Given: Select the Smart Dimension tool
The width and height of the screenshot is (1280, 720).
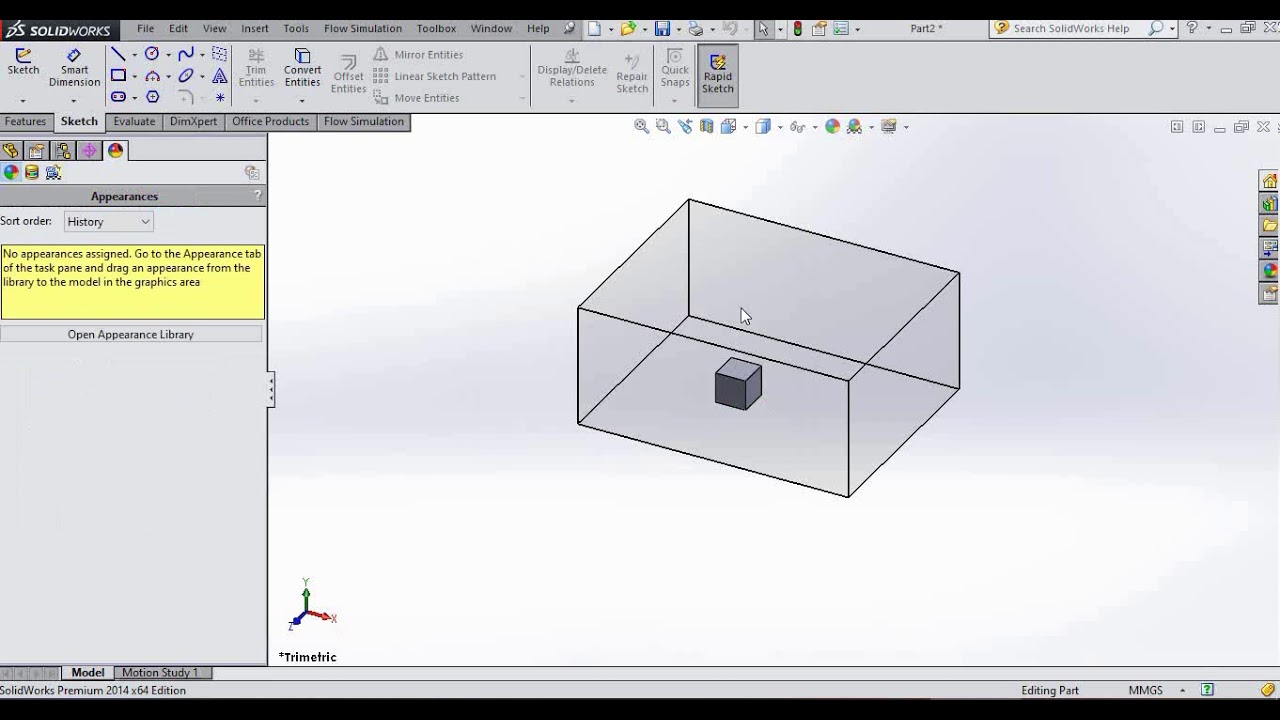Looking at the screenshot, I should click(x=74, y=68).
